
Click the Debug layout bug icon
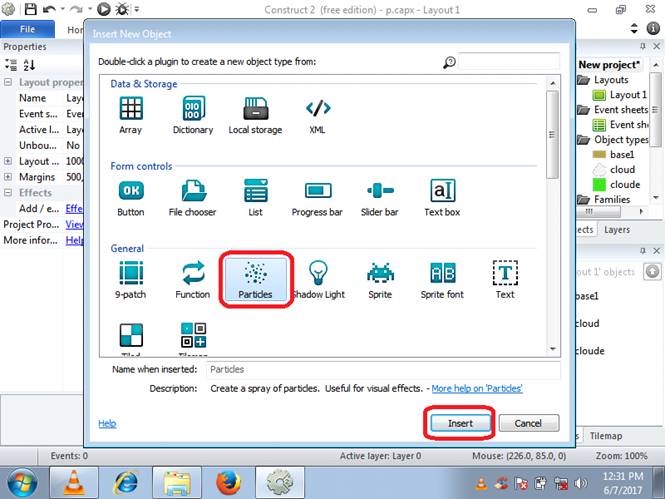123,9
